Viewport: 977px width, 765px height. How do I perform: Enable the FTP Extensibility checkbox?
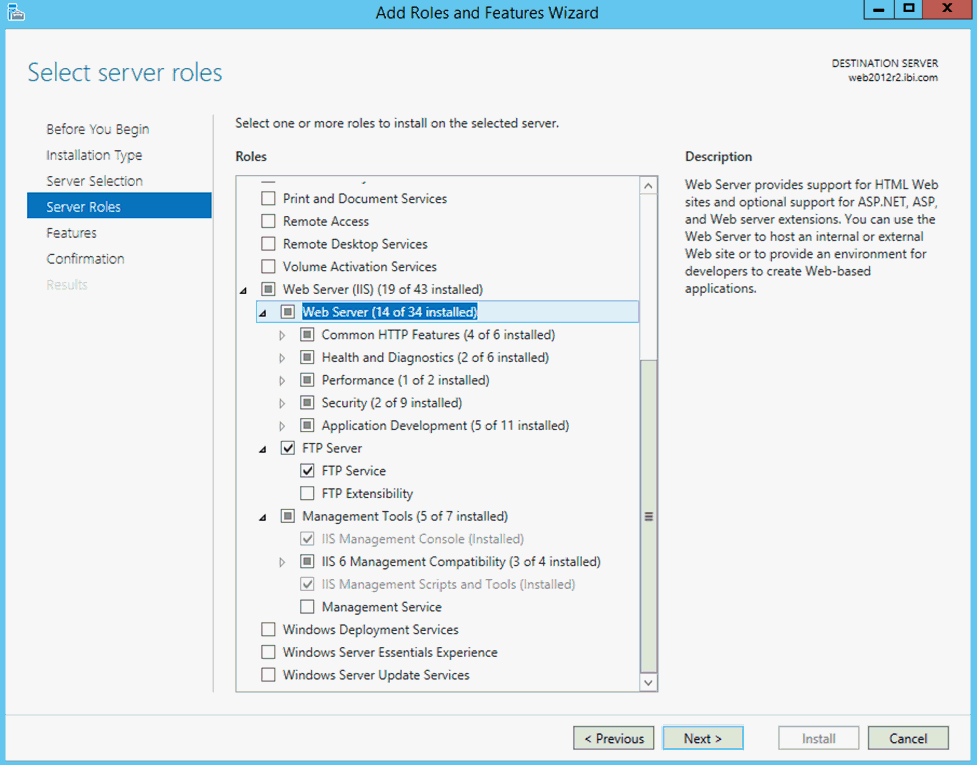click(x=307, y=493)
